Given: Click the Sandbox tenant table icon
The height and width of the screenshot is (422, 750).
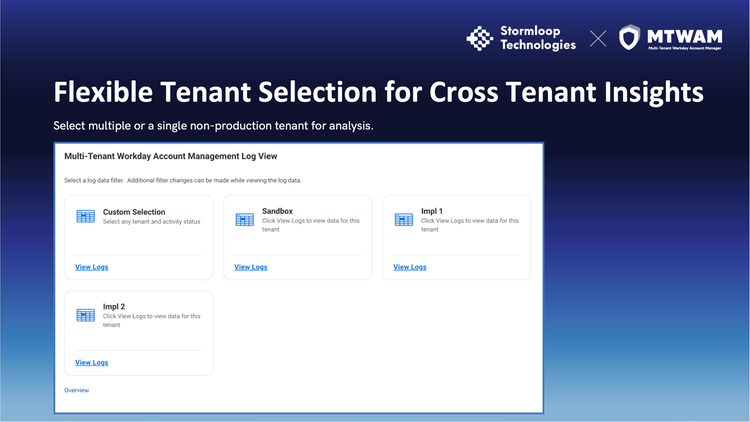Looking at the screenshot, I should (245, 219).
